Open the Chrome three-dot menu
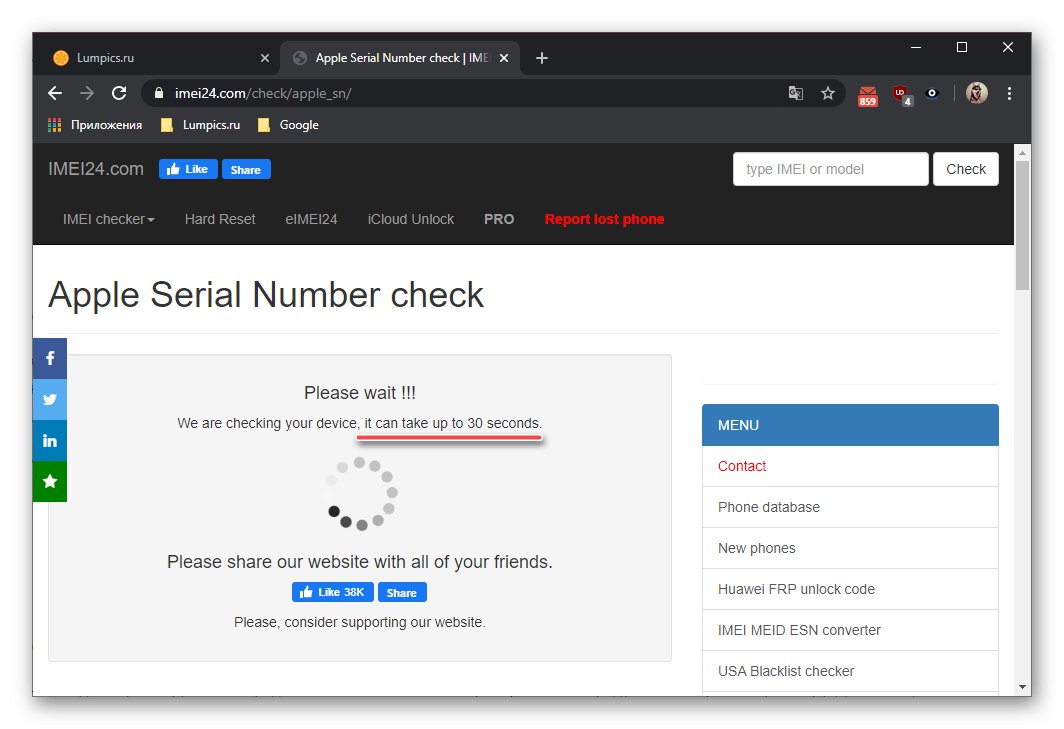Viewport: 1064px width, 729px height. pos(1009,93)
